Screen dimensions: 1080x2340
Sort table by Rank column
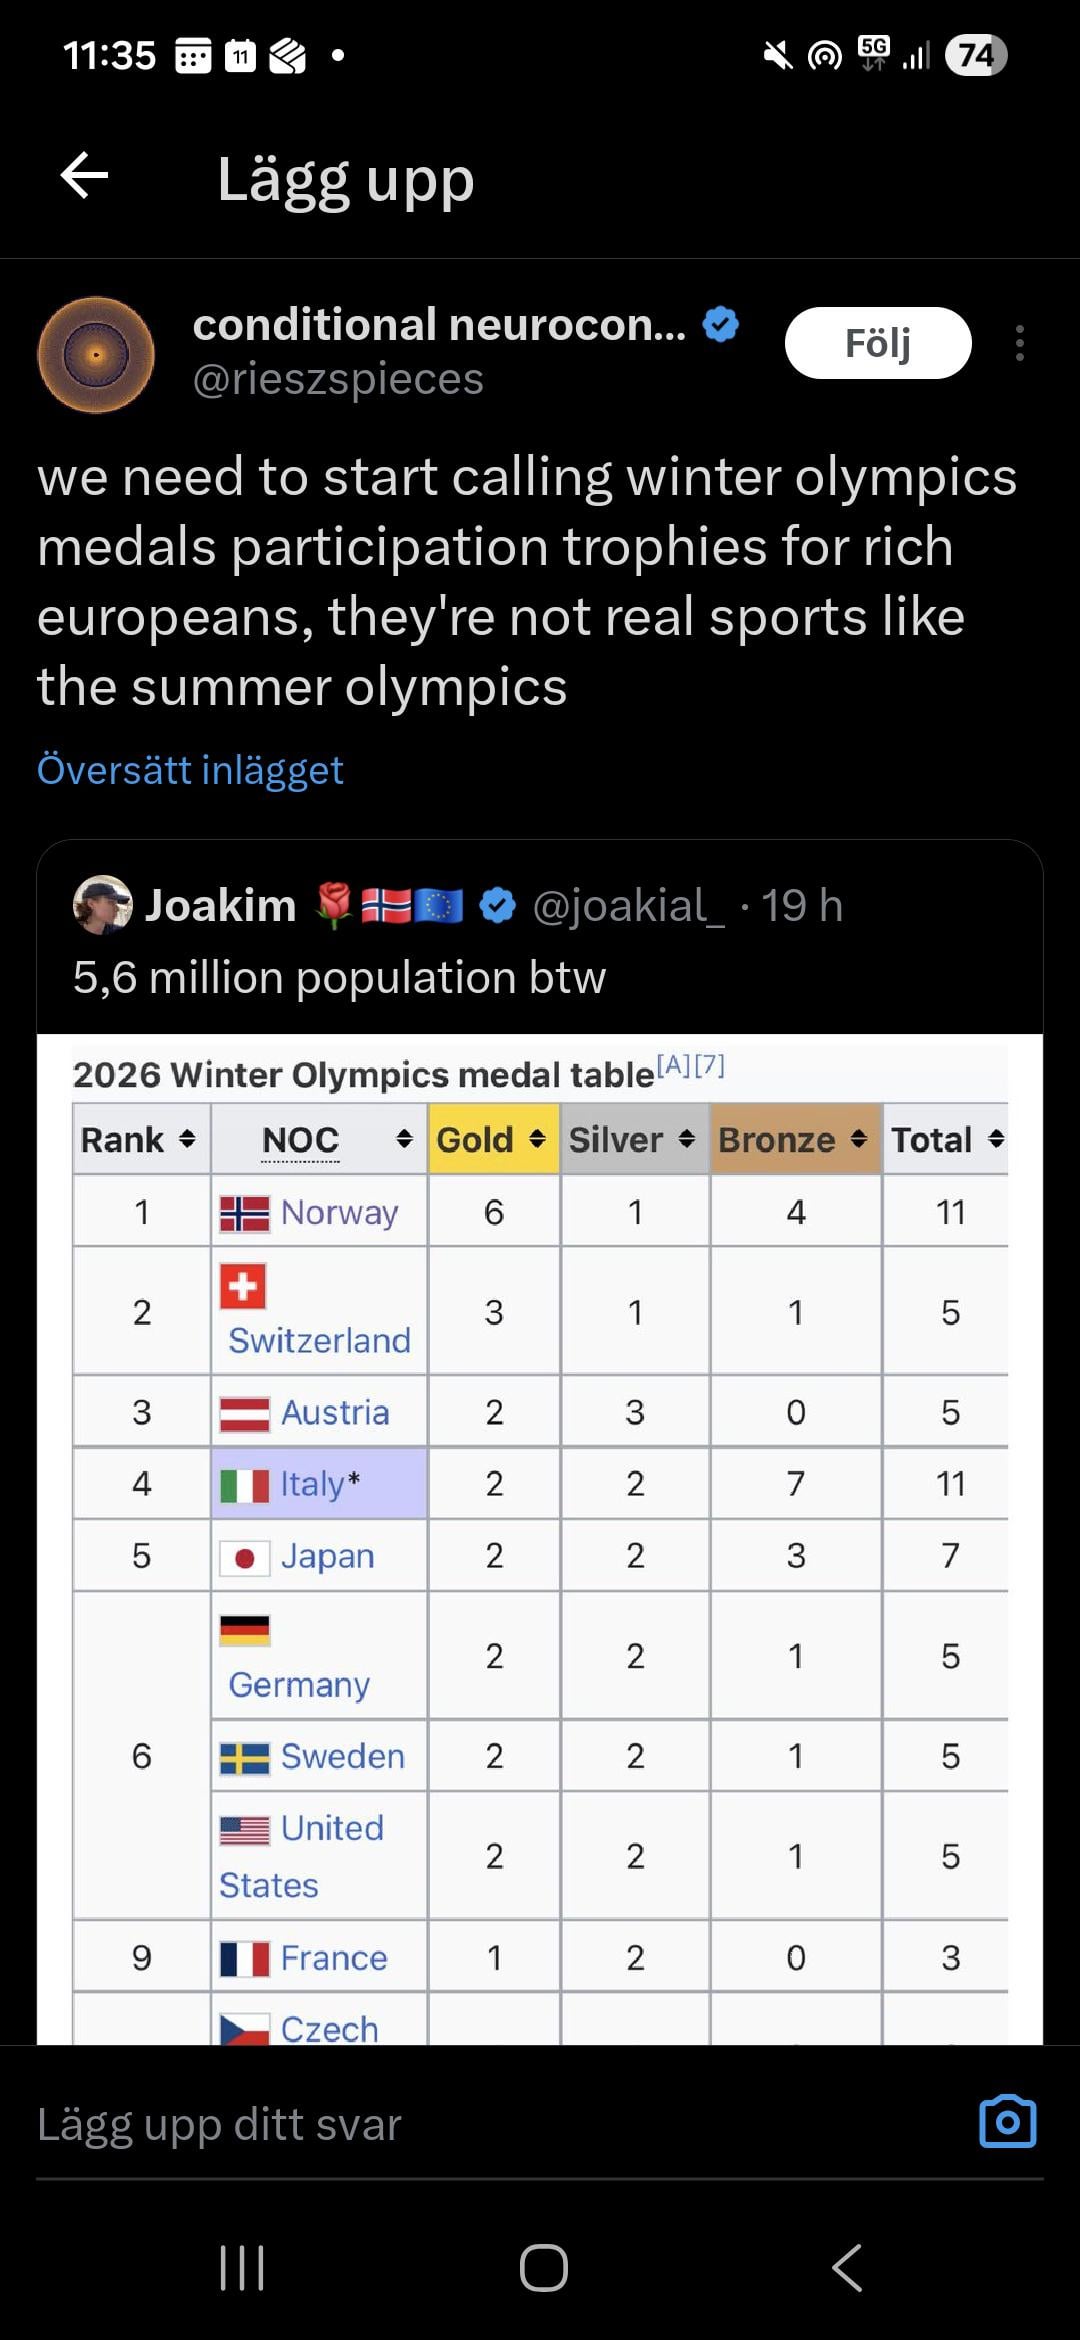coord(186,1139)
